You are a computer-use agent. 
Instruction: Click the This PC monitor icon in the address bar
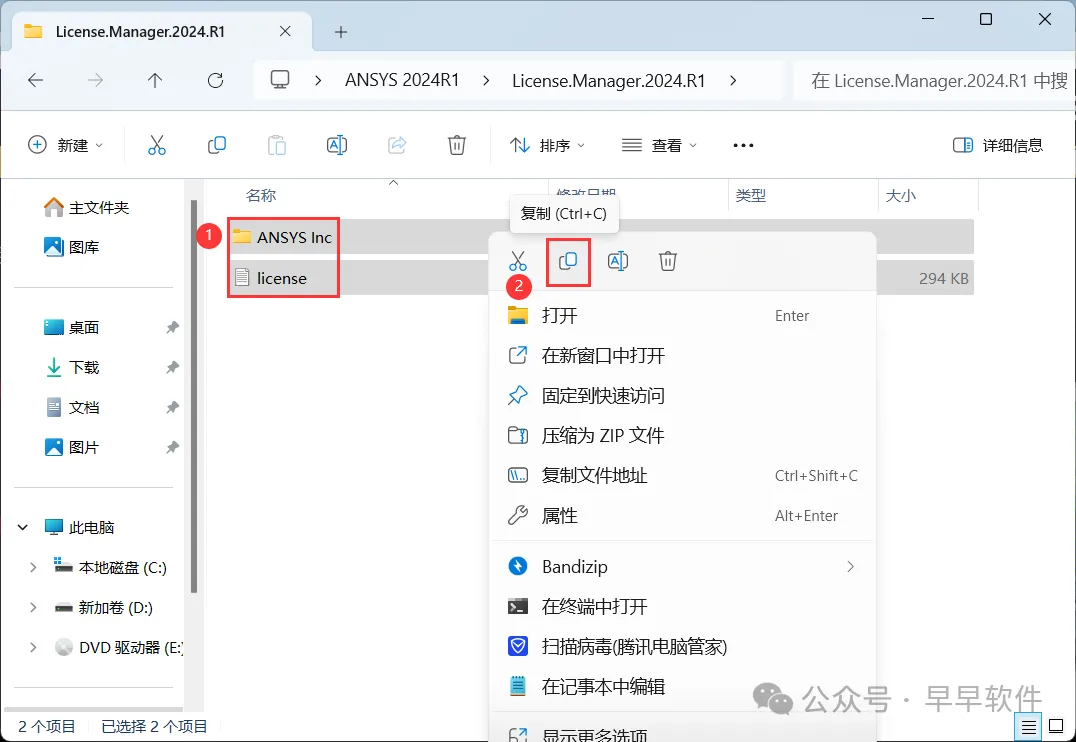coord(280,80)
